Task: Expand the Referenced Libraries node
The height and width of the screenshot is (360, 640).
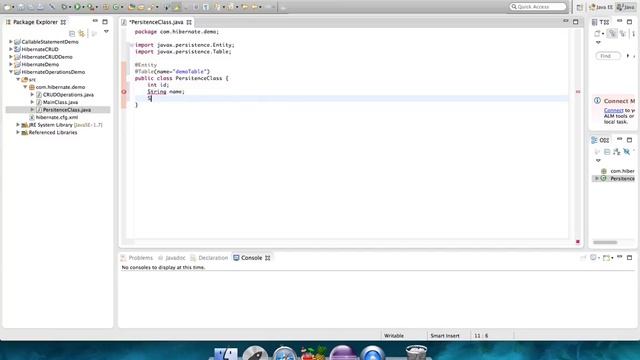Action: tap(18, 132)
